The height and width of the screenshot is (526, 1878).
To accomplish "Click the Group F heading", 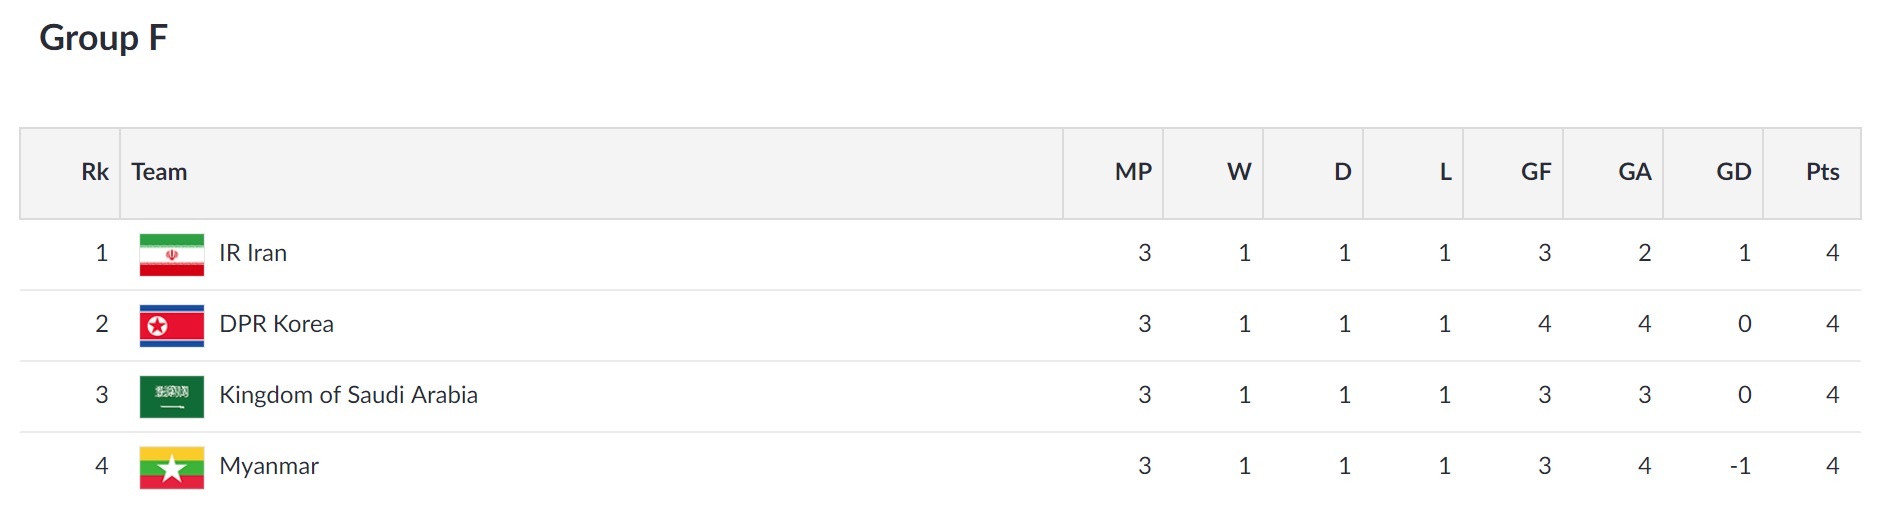I will [103, 38].
